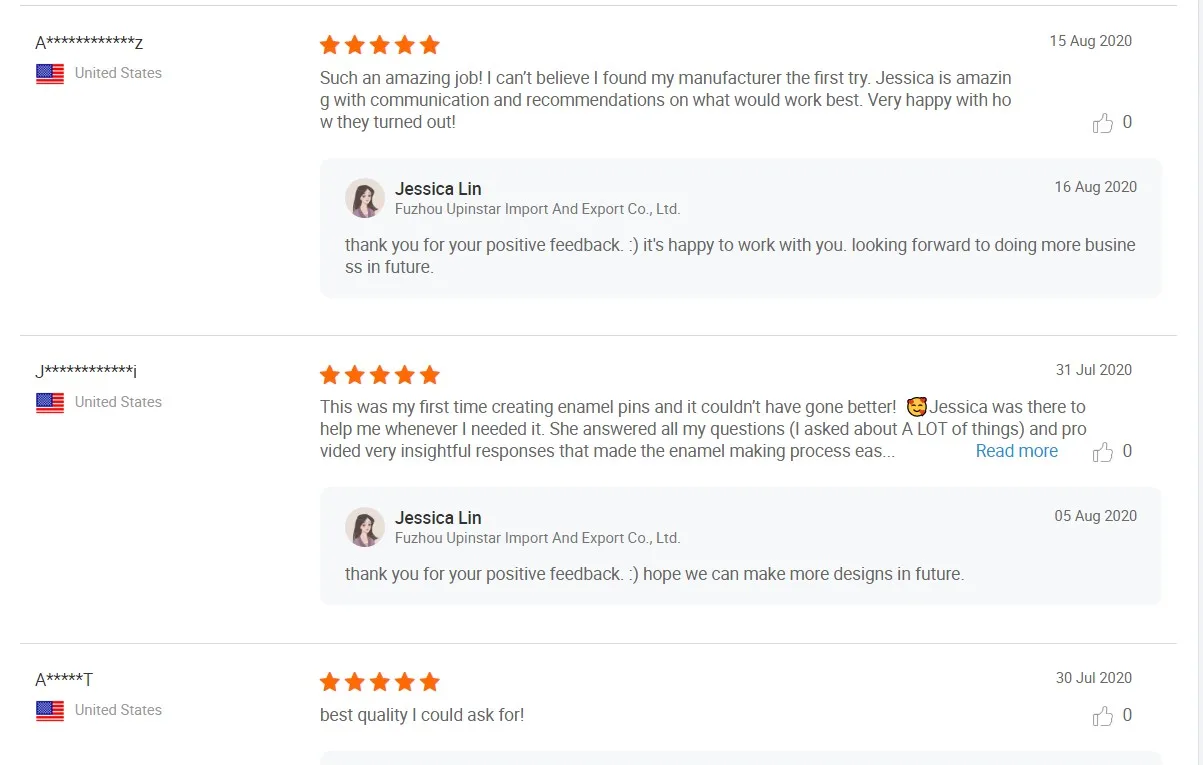Select reviewer name A************z
1203x765 pixels.
[x=89, y=43]
